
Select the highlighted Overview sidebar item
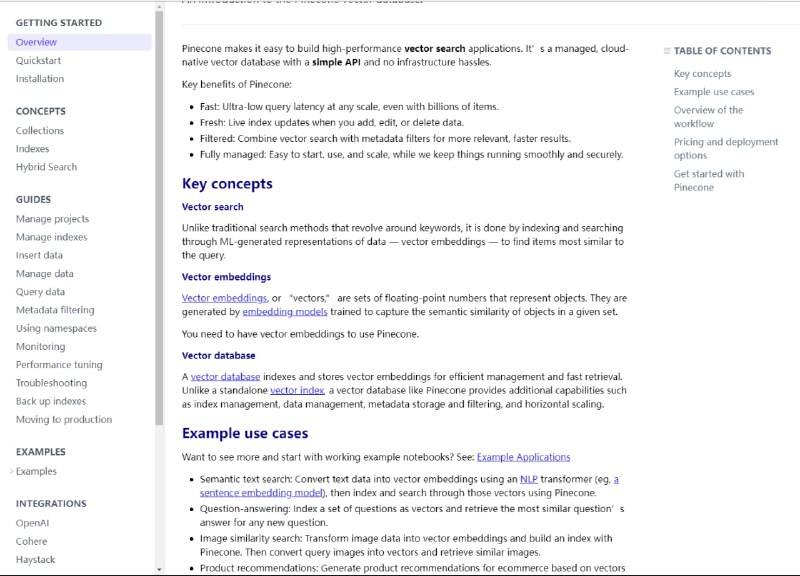(36, 42)
